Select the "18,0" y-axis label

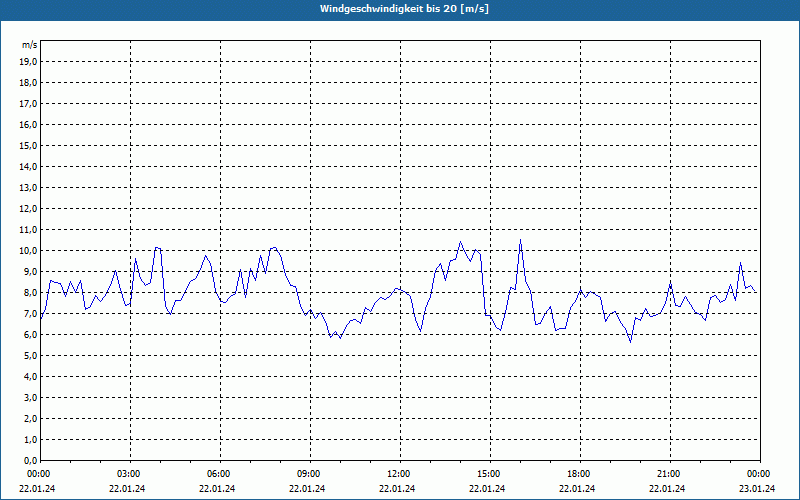[29, 83]
